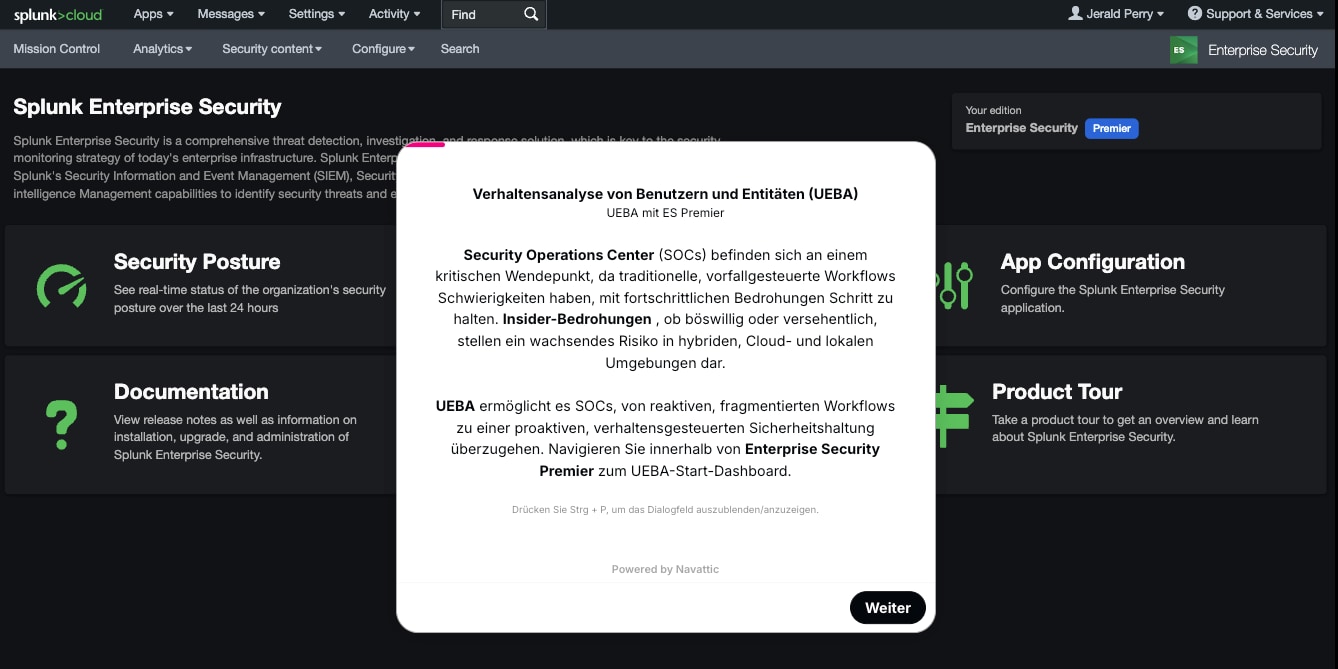Expand the Settings dropdown

(317, 14)
